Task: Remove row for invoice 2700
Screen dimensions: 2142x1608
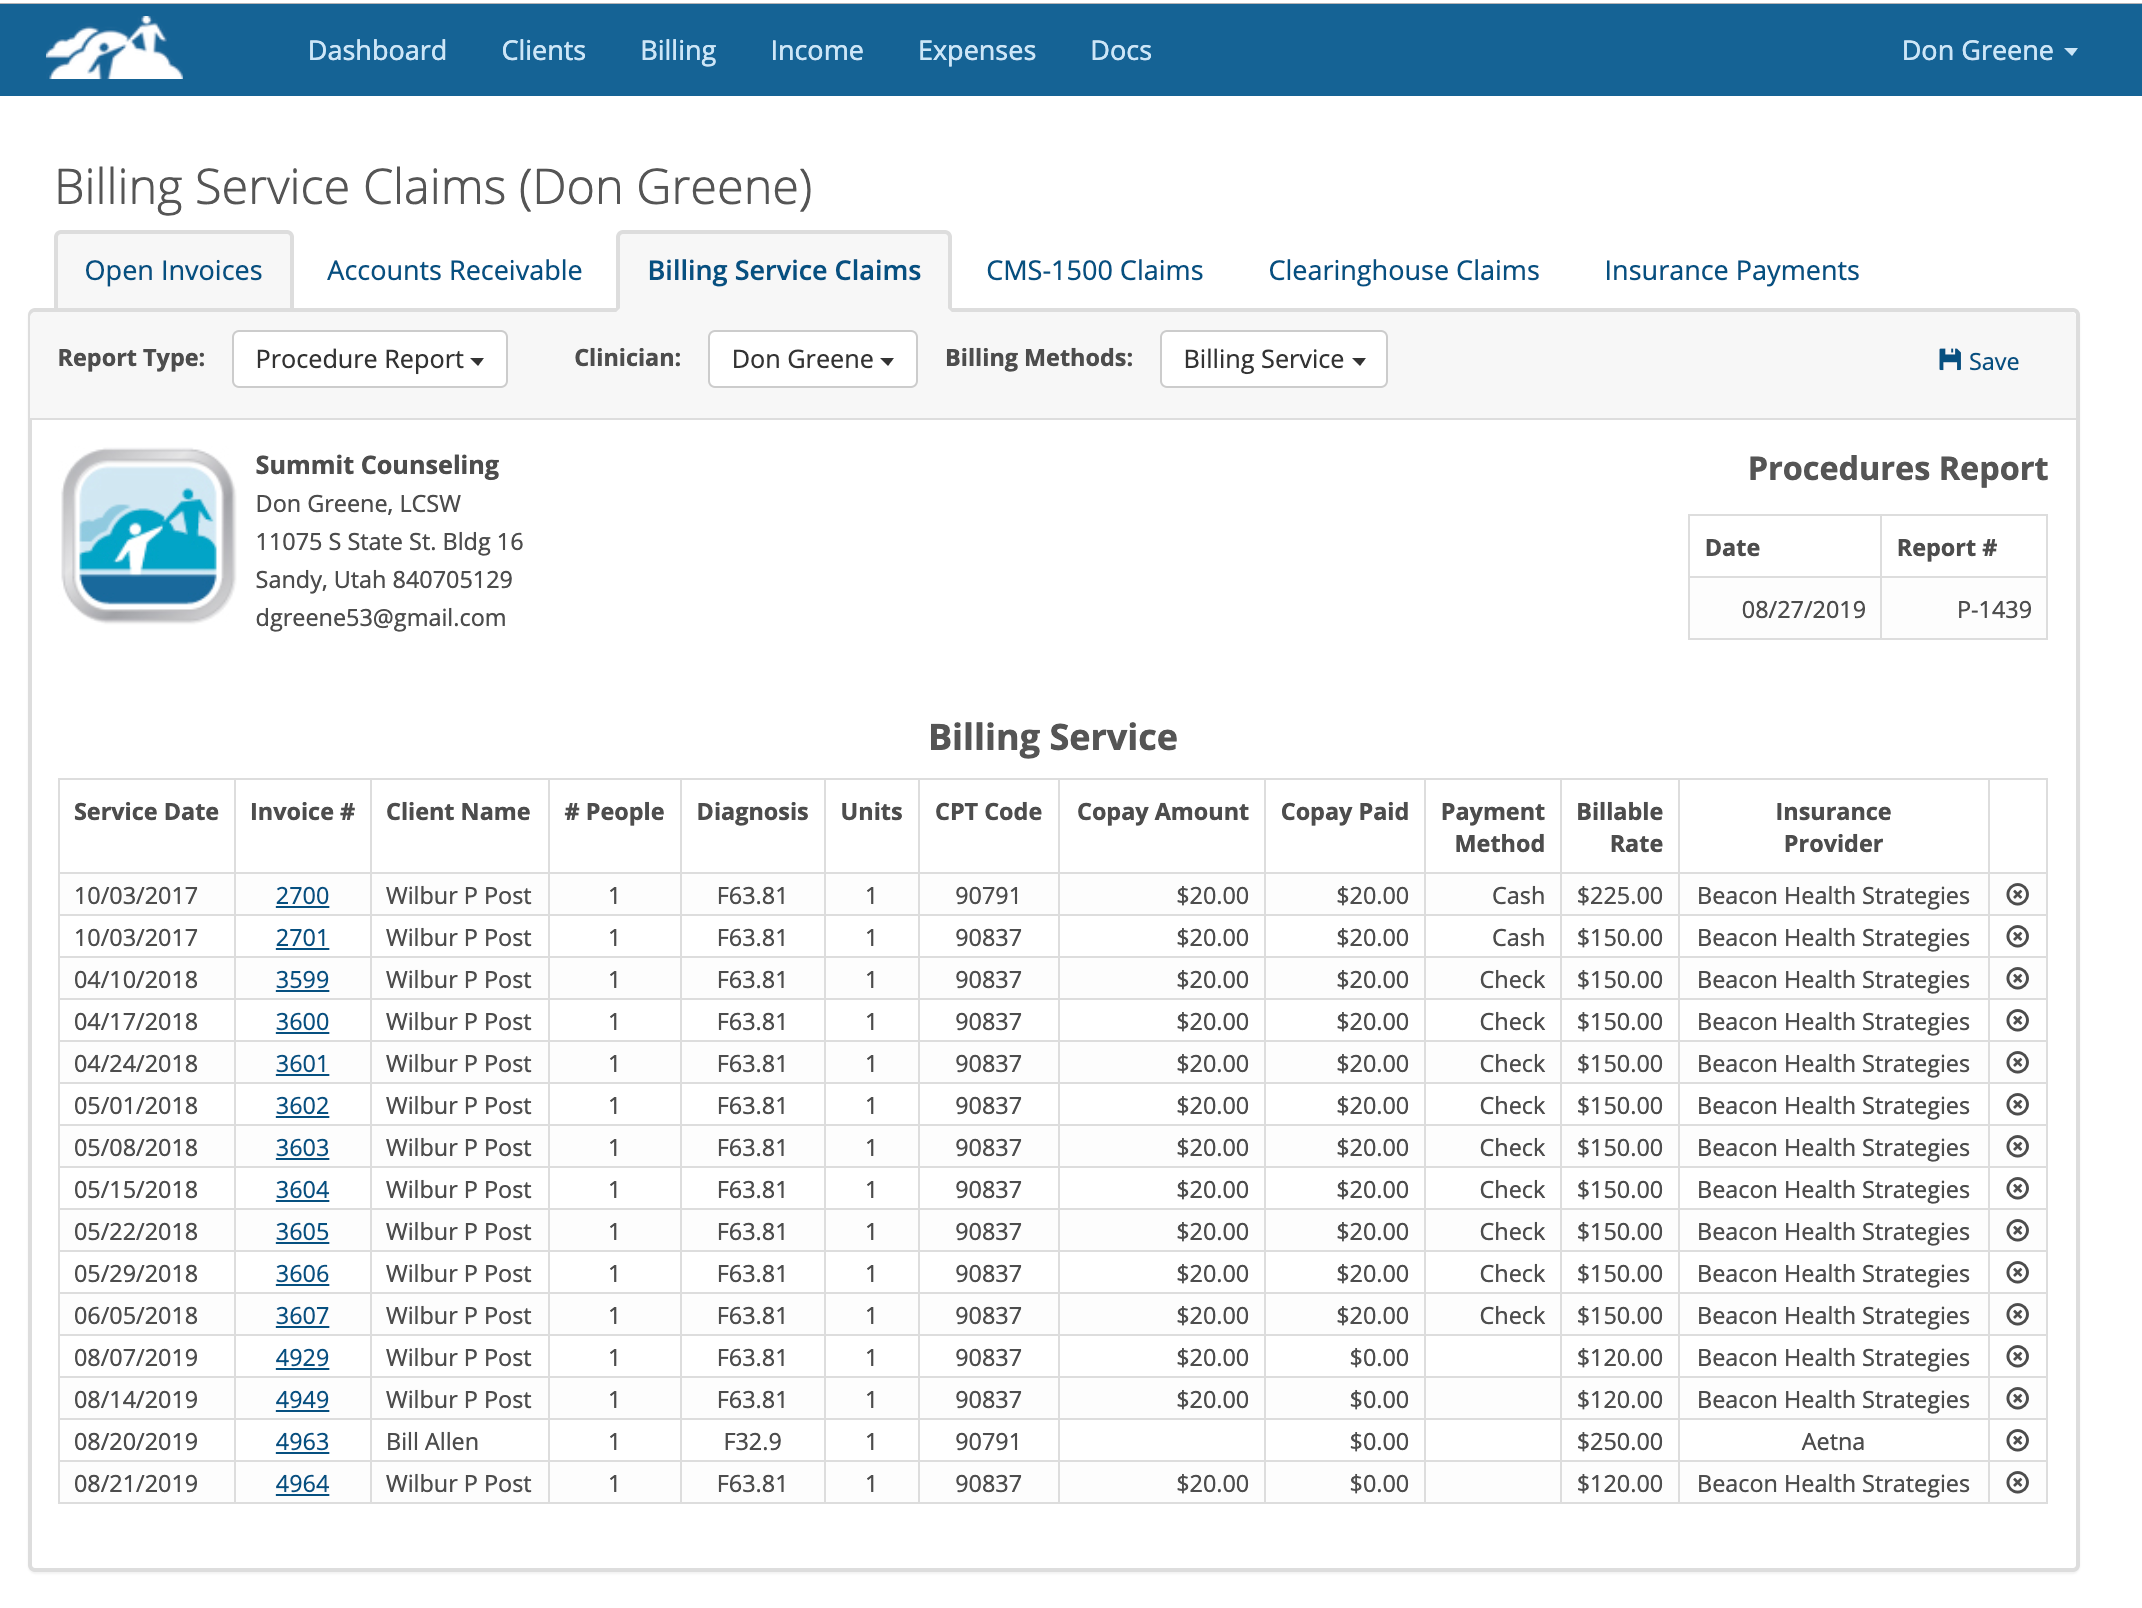Action: click(2017, 894)
